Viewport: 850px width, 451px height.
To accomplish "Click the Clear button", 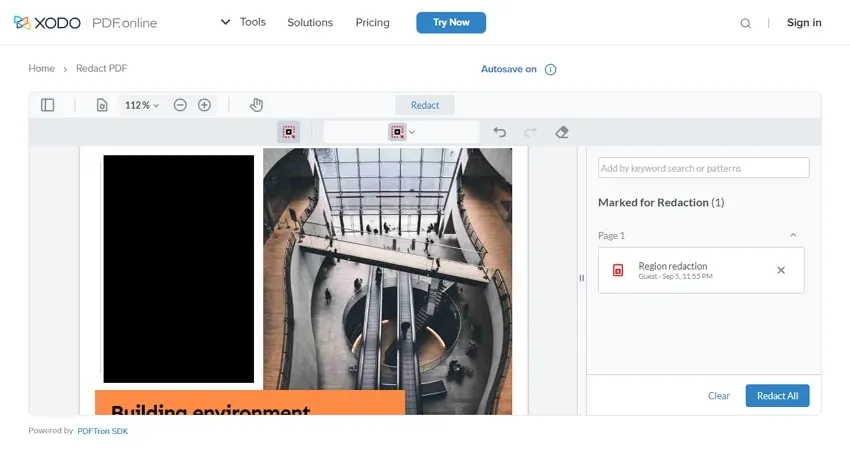I will (x=719, y=396).
